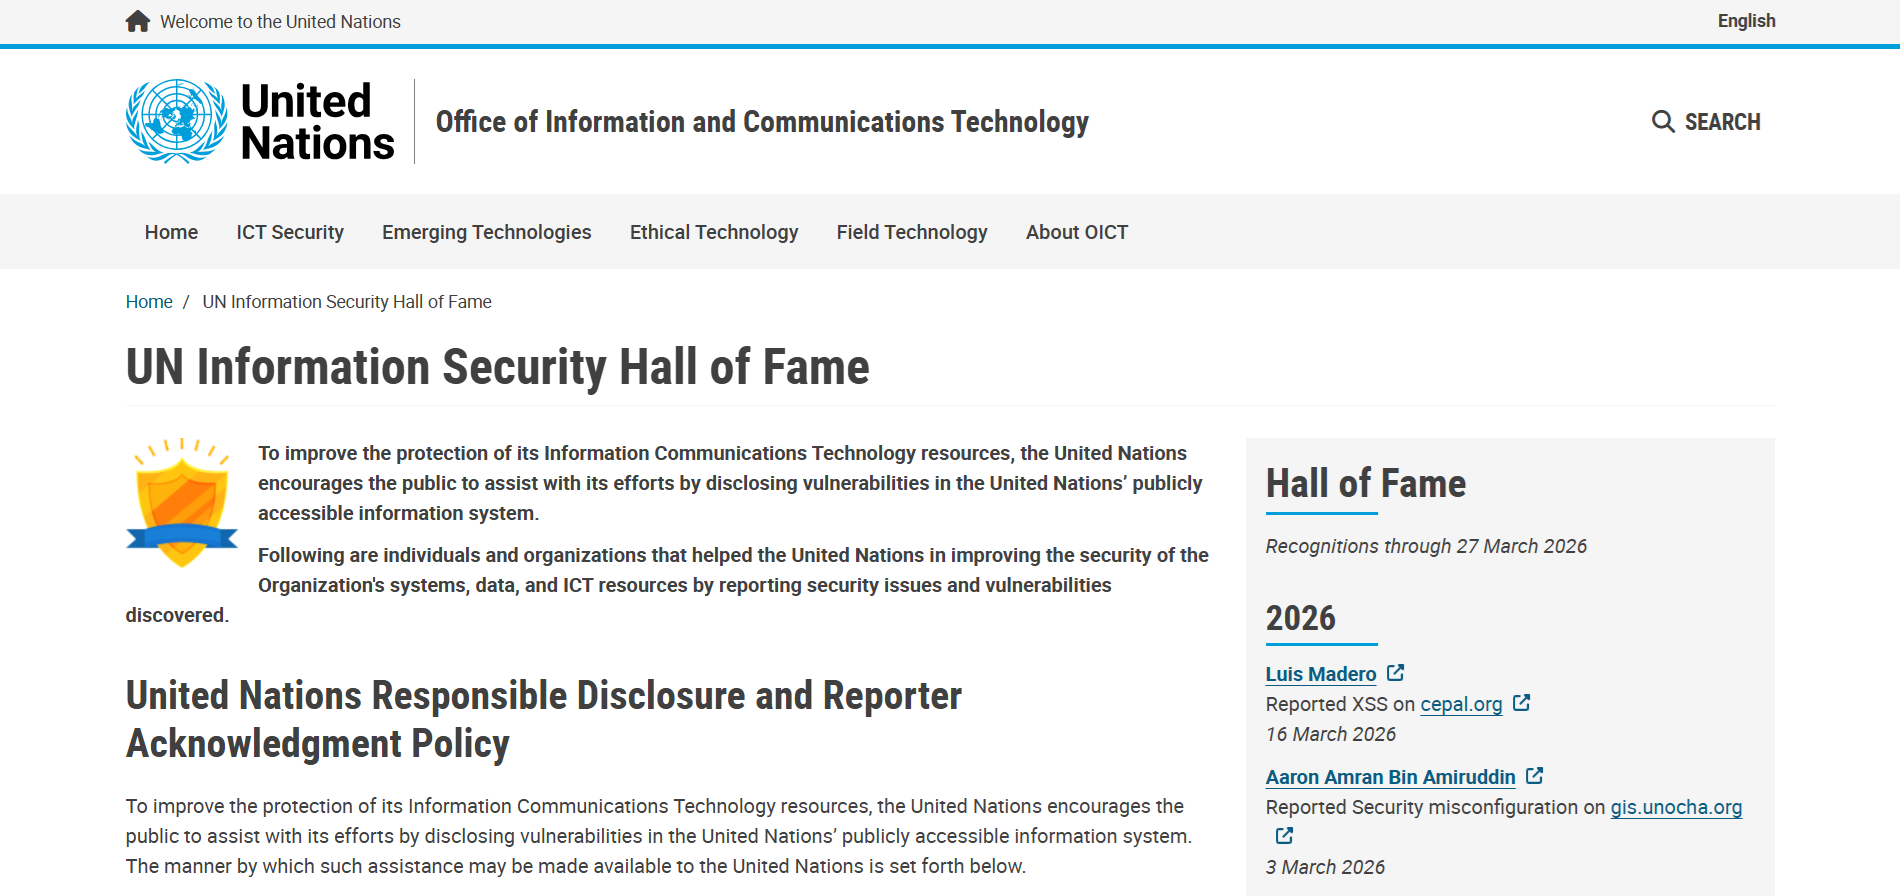Open the Field Technology menu

912,232
